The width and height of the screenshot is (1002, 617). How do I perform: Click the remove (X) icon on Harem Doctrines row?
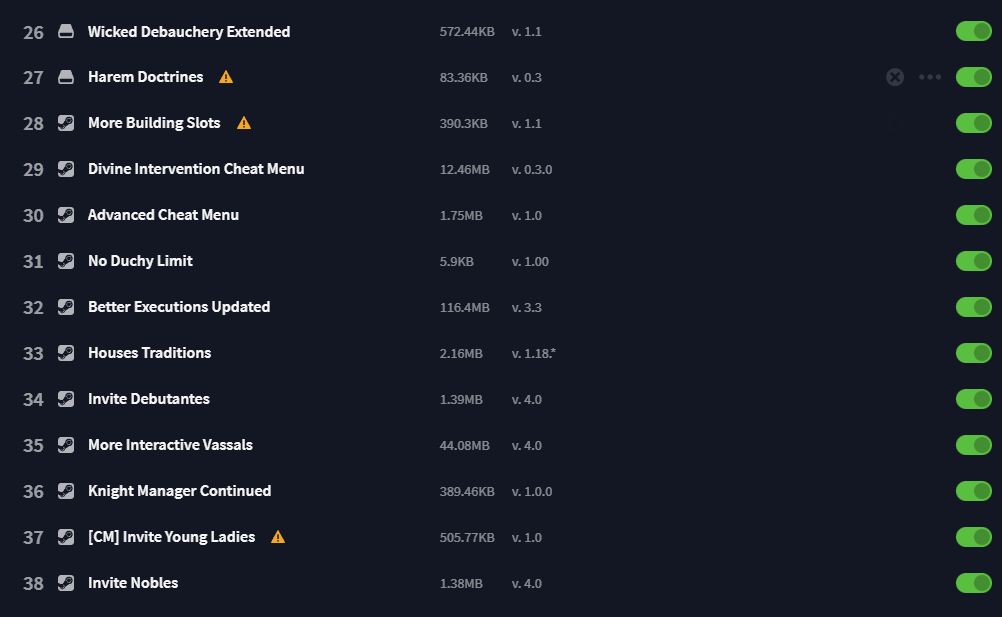895,77
